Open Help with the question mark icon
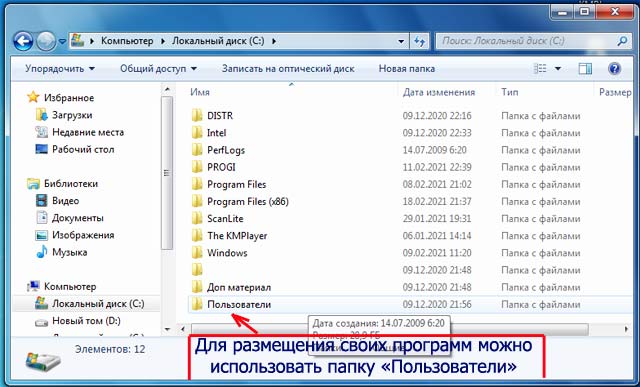This screenshot has width=640, height=387. [614, 69]
